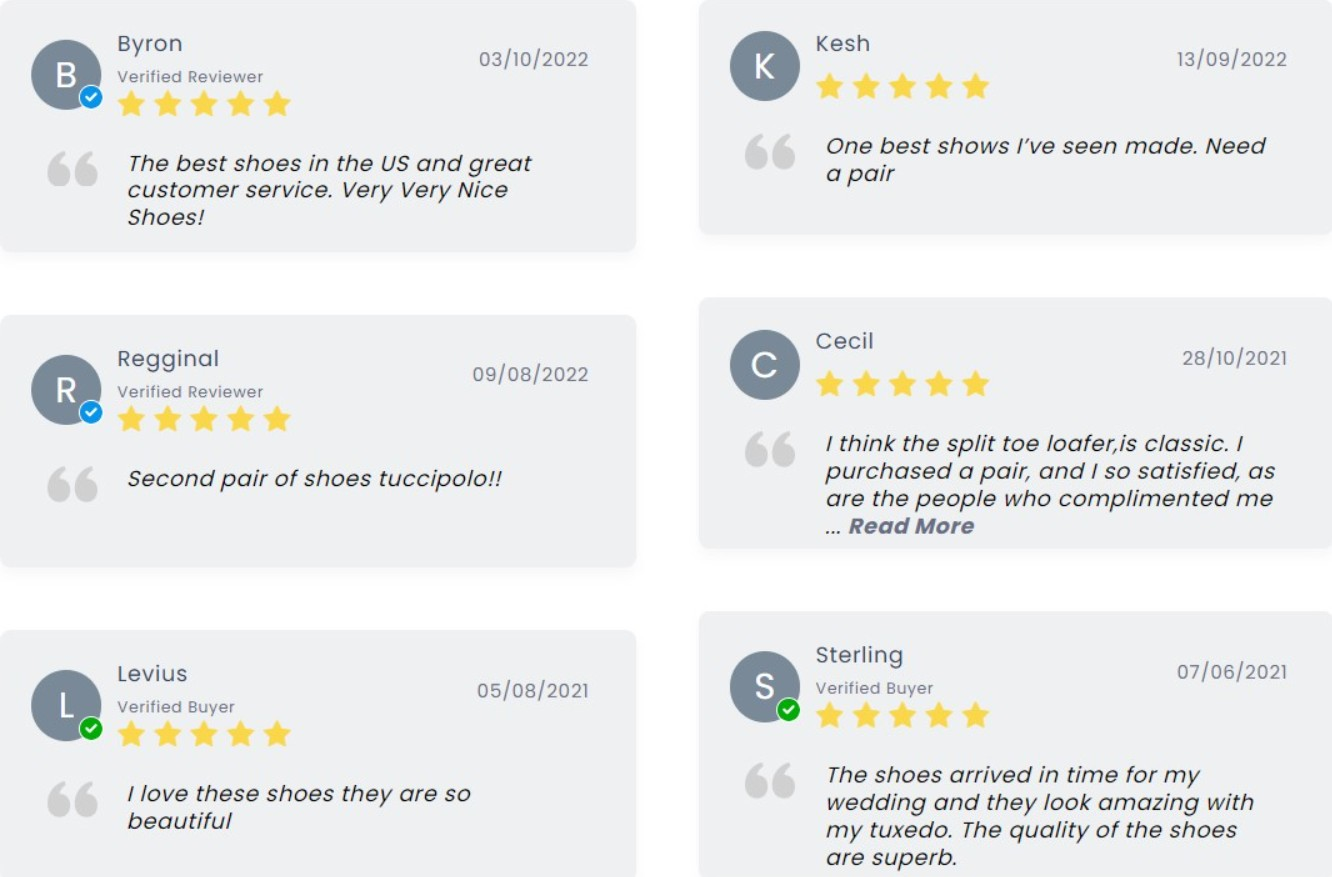The width and height of the screenshot is (1332, 877).
Task: Expand Cecil's review with Read More
Action: 911,526
